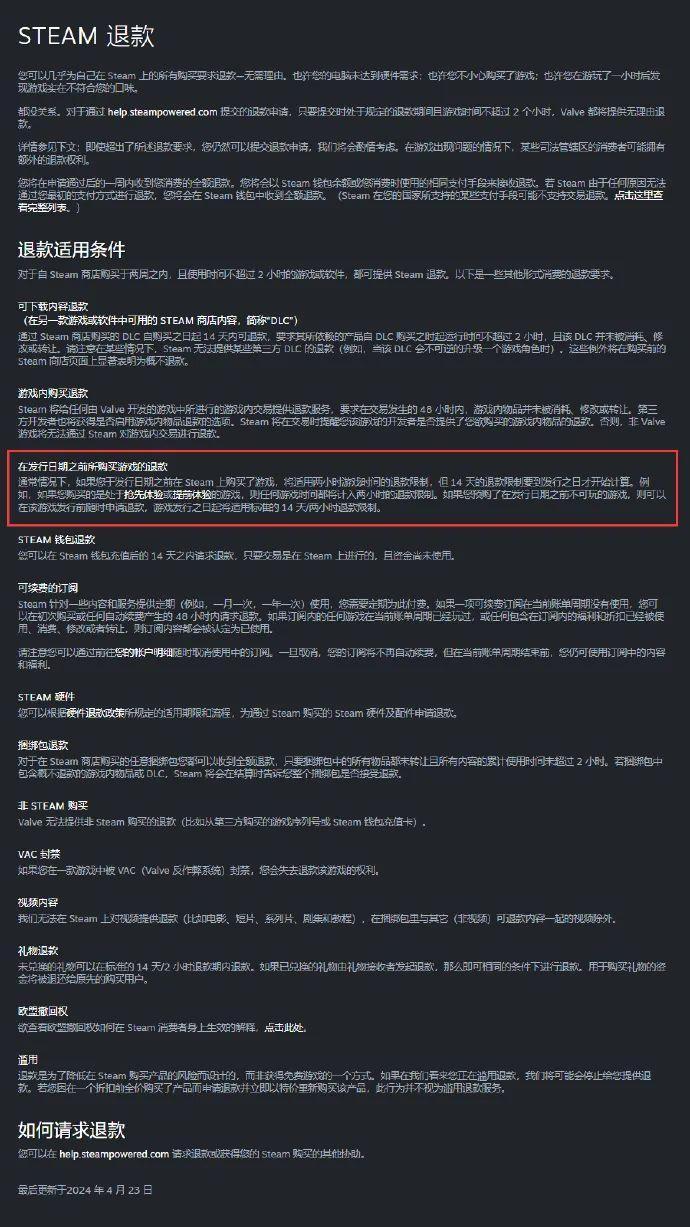Click the STEAM 钱包退款 subheading
690x1227 pixels.
pyautogui.click(x=56, y=539)
